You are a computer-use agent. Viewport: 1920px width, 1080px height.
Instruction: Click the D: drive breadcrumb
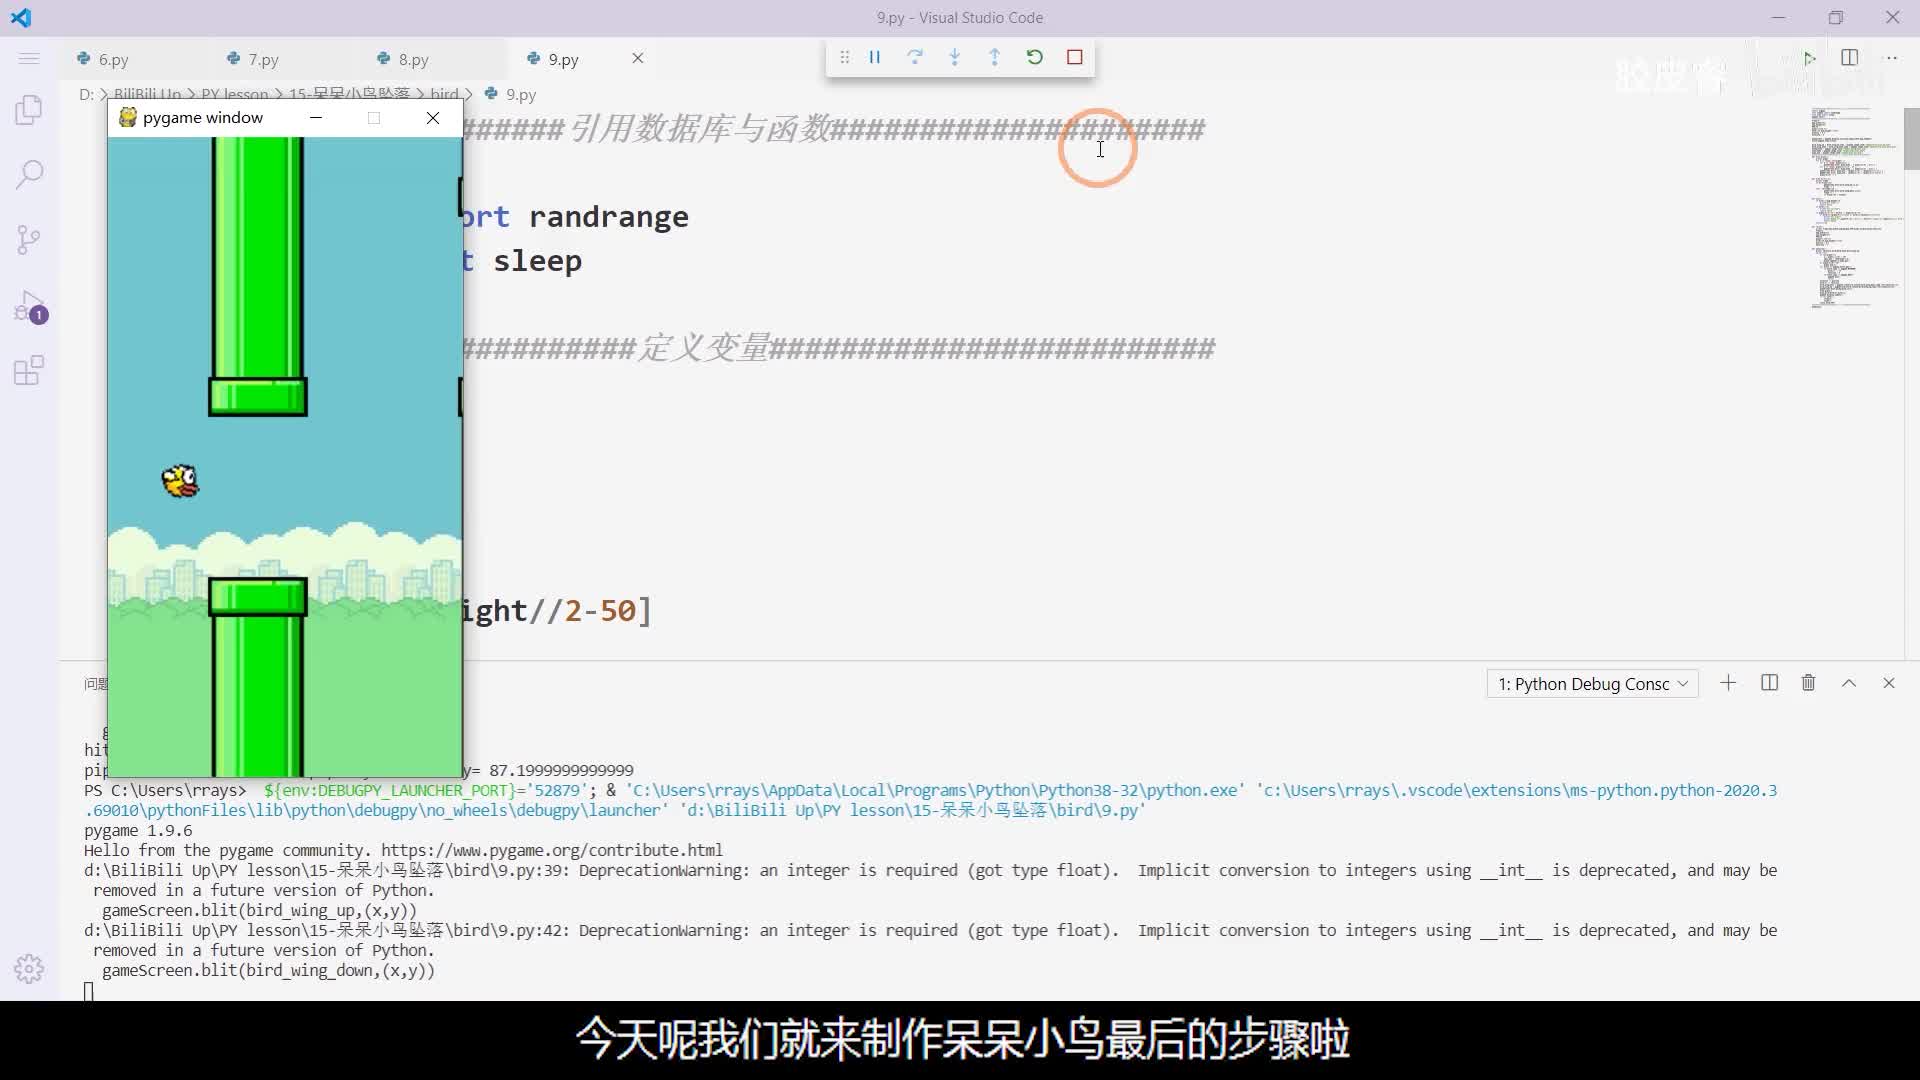[87, 94]
